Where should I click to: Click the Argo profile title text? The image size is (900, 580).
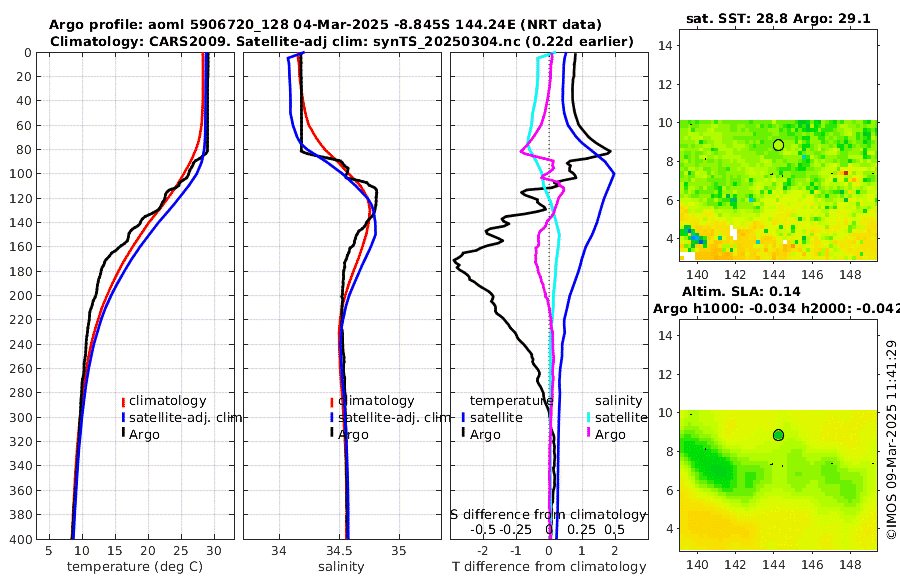pyautogui.click(x=325, y=25)
